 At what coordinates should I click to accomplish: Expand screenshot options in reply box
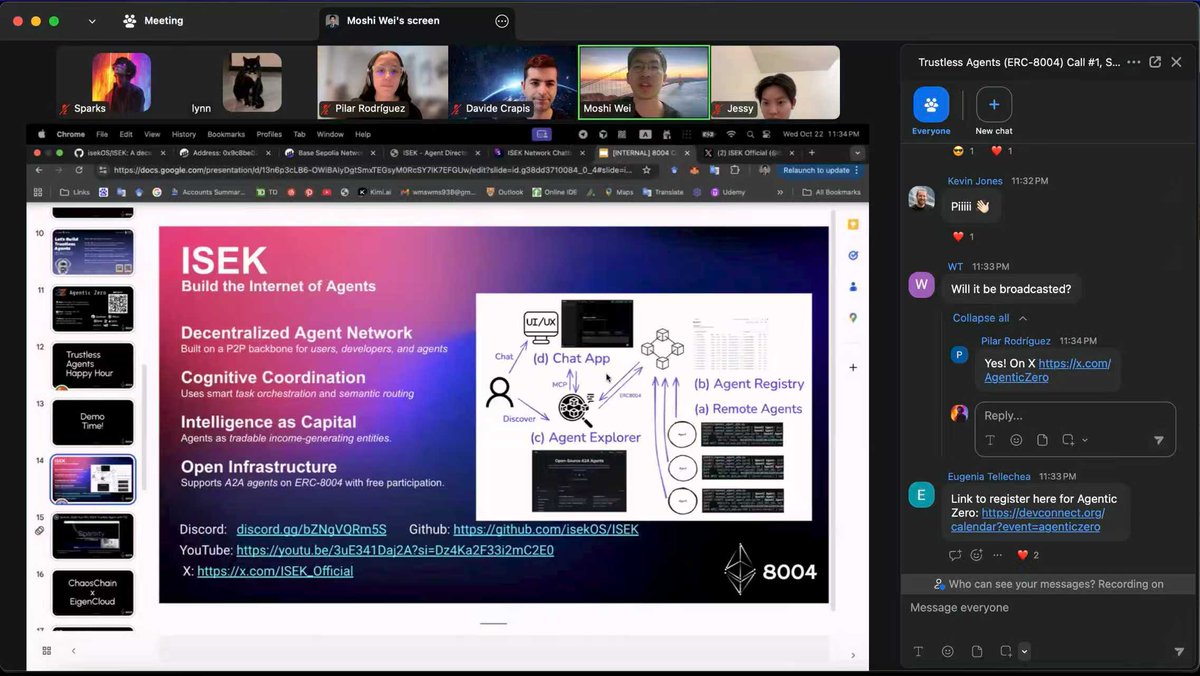[x=1085, y=440]
